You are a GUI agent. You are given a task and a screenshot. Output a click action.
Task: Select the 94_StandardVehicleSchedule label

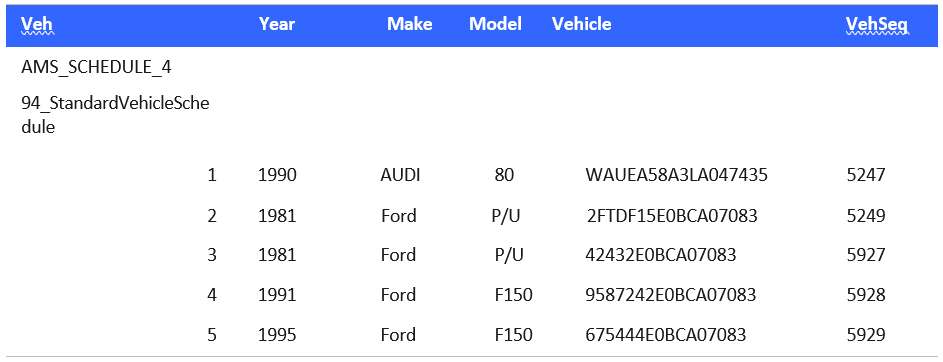115,115
